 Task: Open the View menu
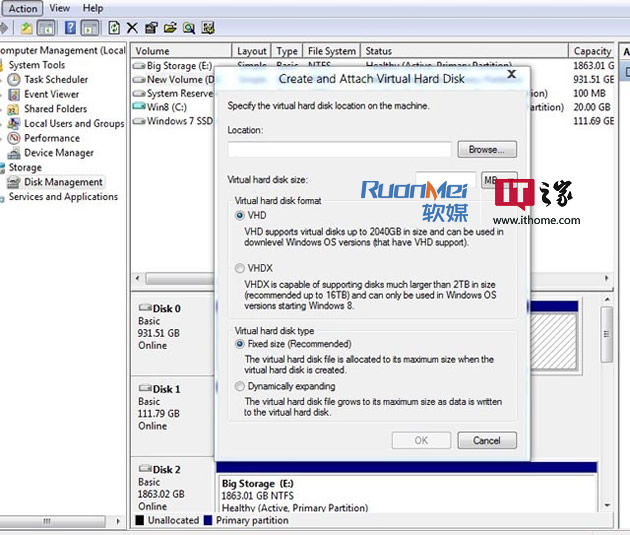pyautogui.click(x=59, y=8)
